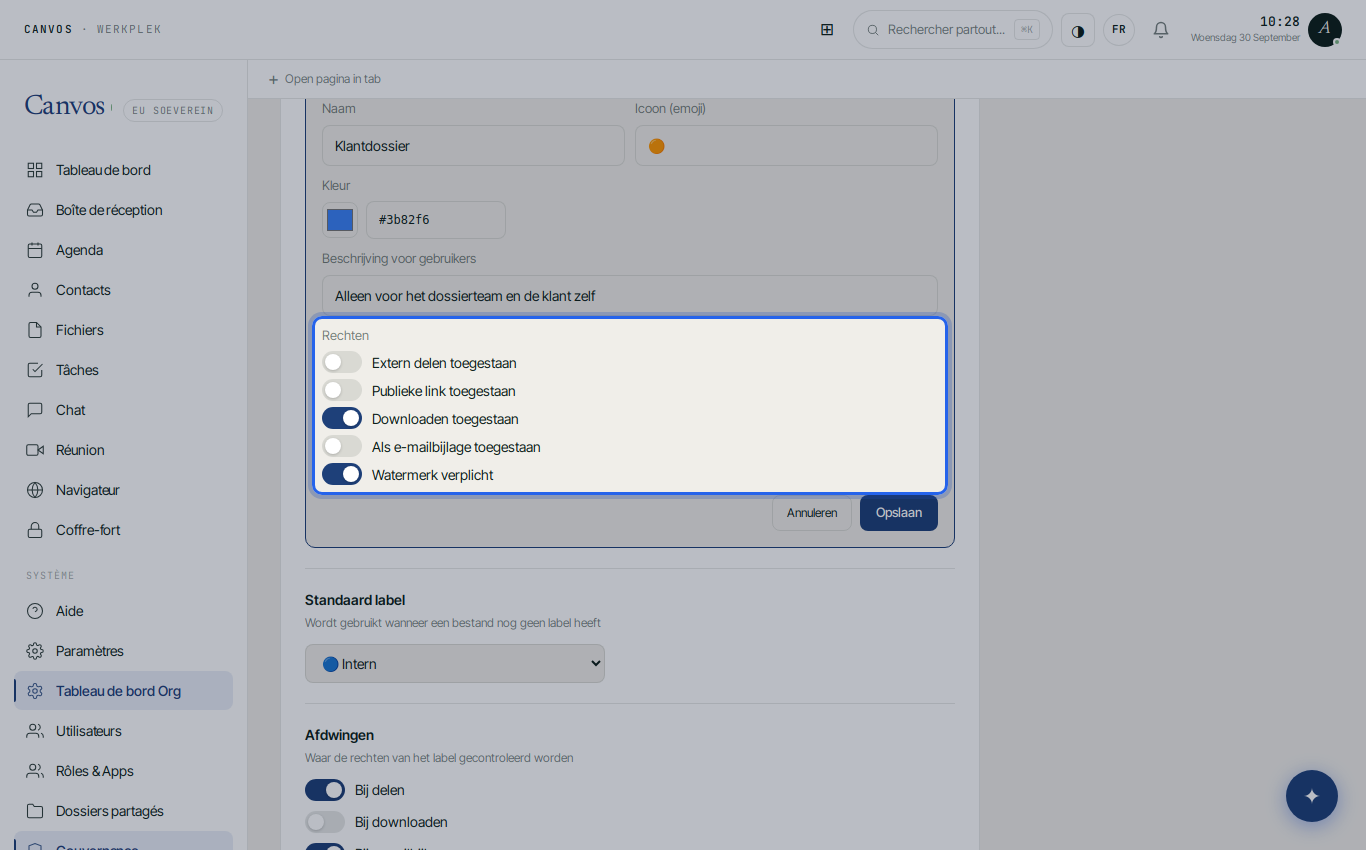Click the Canvos logo

tap(65, 106)
